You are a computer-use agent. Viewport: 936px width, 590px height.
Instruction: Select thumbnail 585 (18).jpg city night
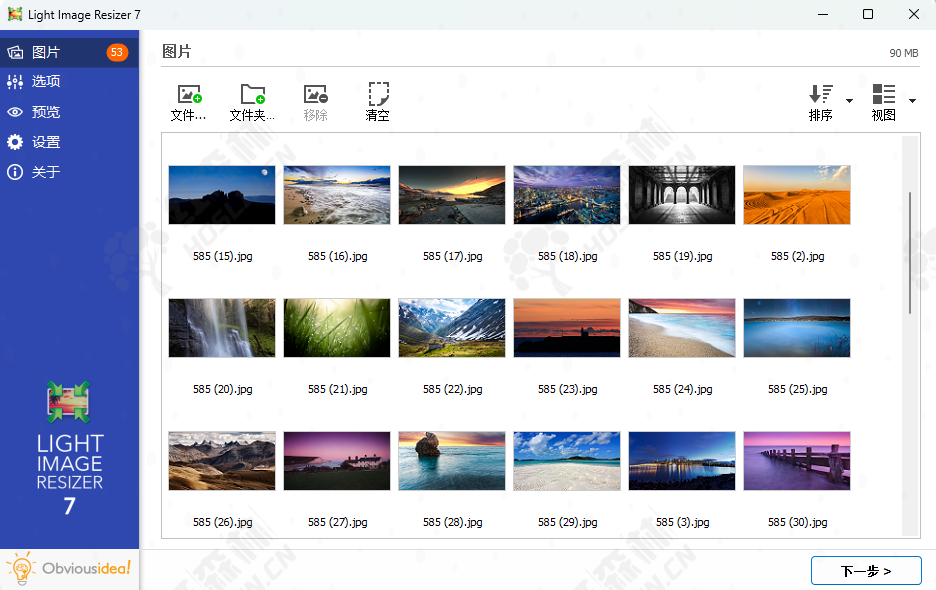(567, 195)
